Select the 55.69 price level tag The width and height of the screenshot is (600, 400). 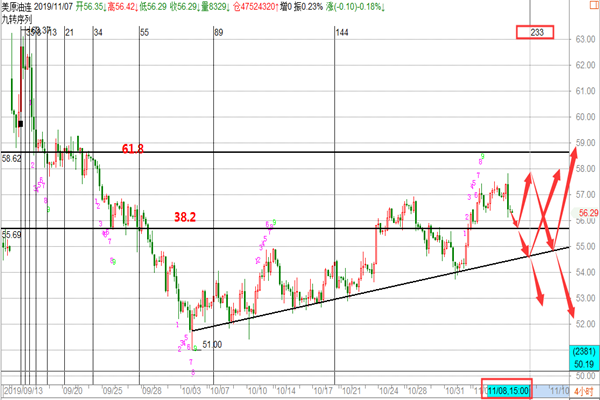coord(12,234)
